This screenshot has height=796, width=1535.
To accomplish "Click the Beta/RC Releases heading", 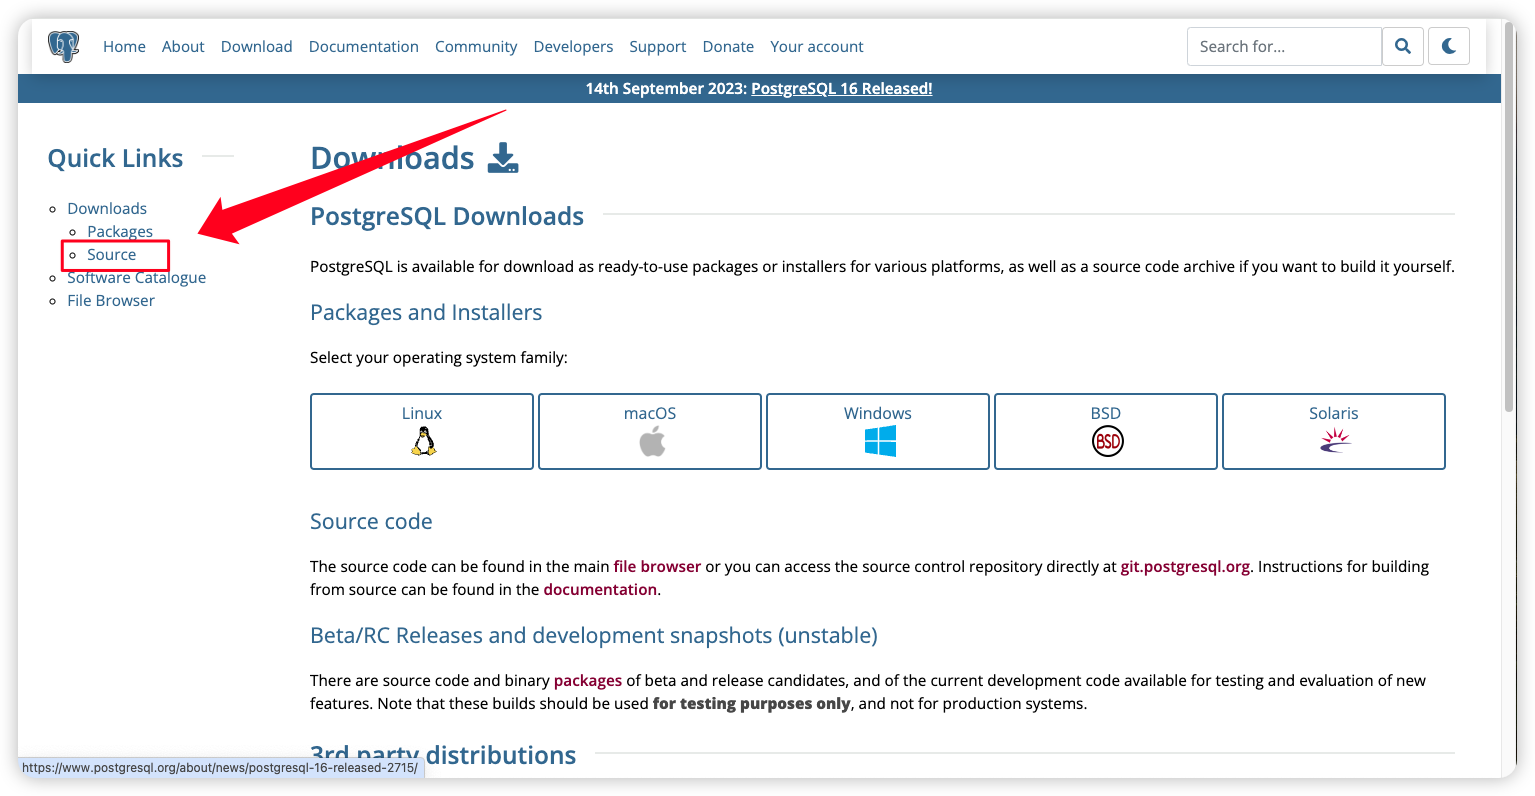I will pos(594,635).
